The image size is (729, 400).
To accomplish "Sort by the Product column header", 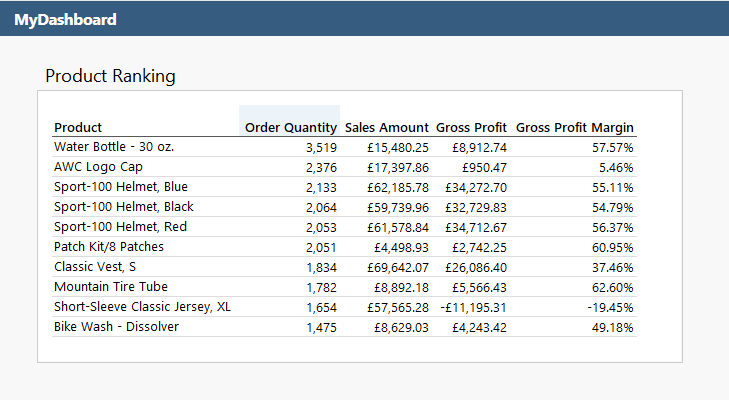I will click(78, 127).
